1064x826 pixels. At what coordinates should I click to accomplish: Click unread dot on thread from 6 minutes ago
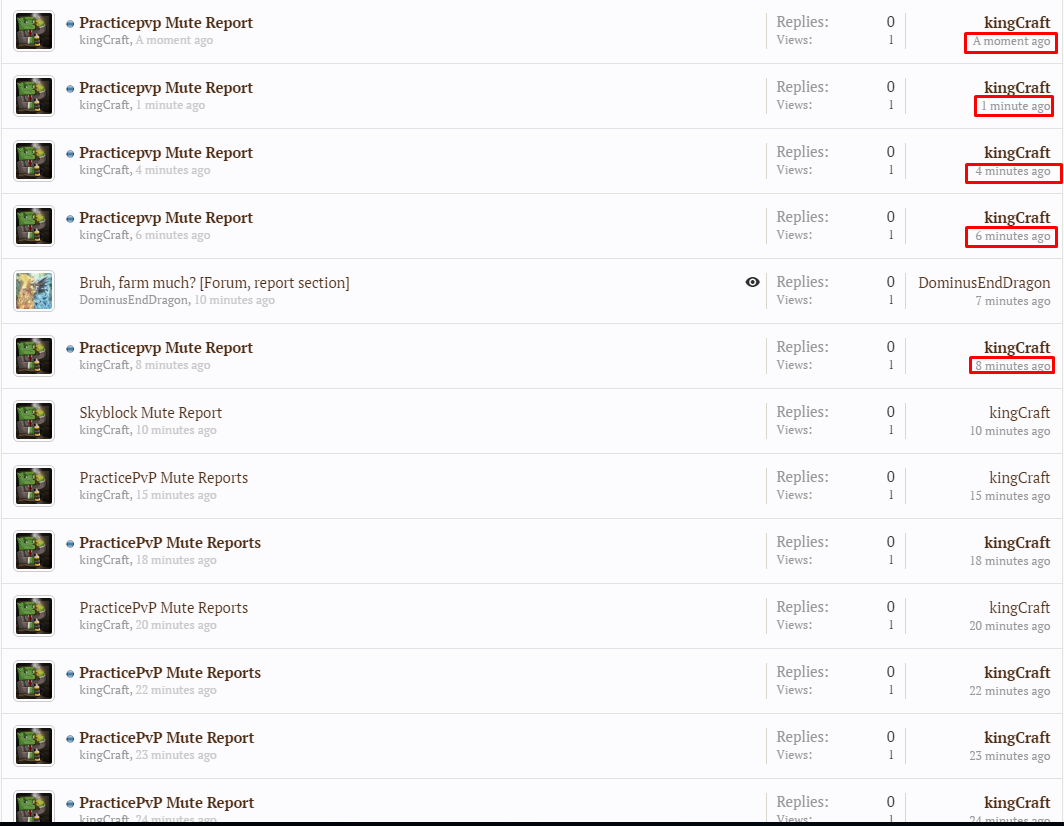[70, 219]
